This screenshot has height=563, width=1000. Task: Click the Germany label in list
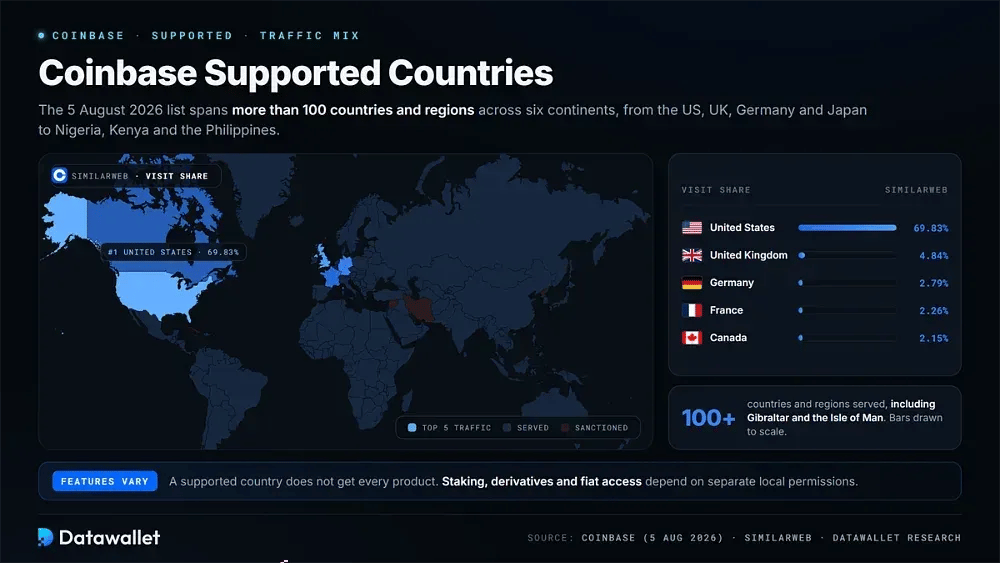coord(732,282)
